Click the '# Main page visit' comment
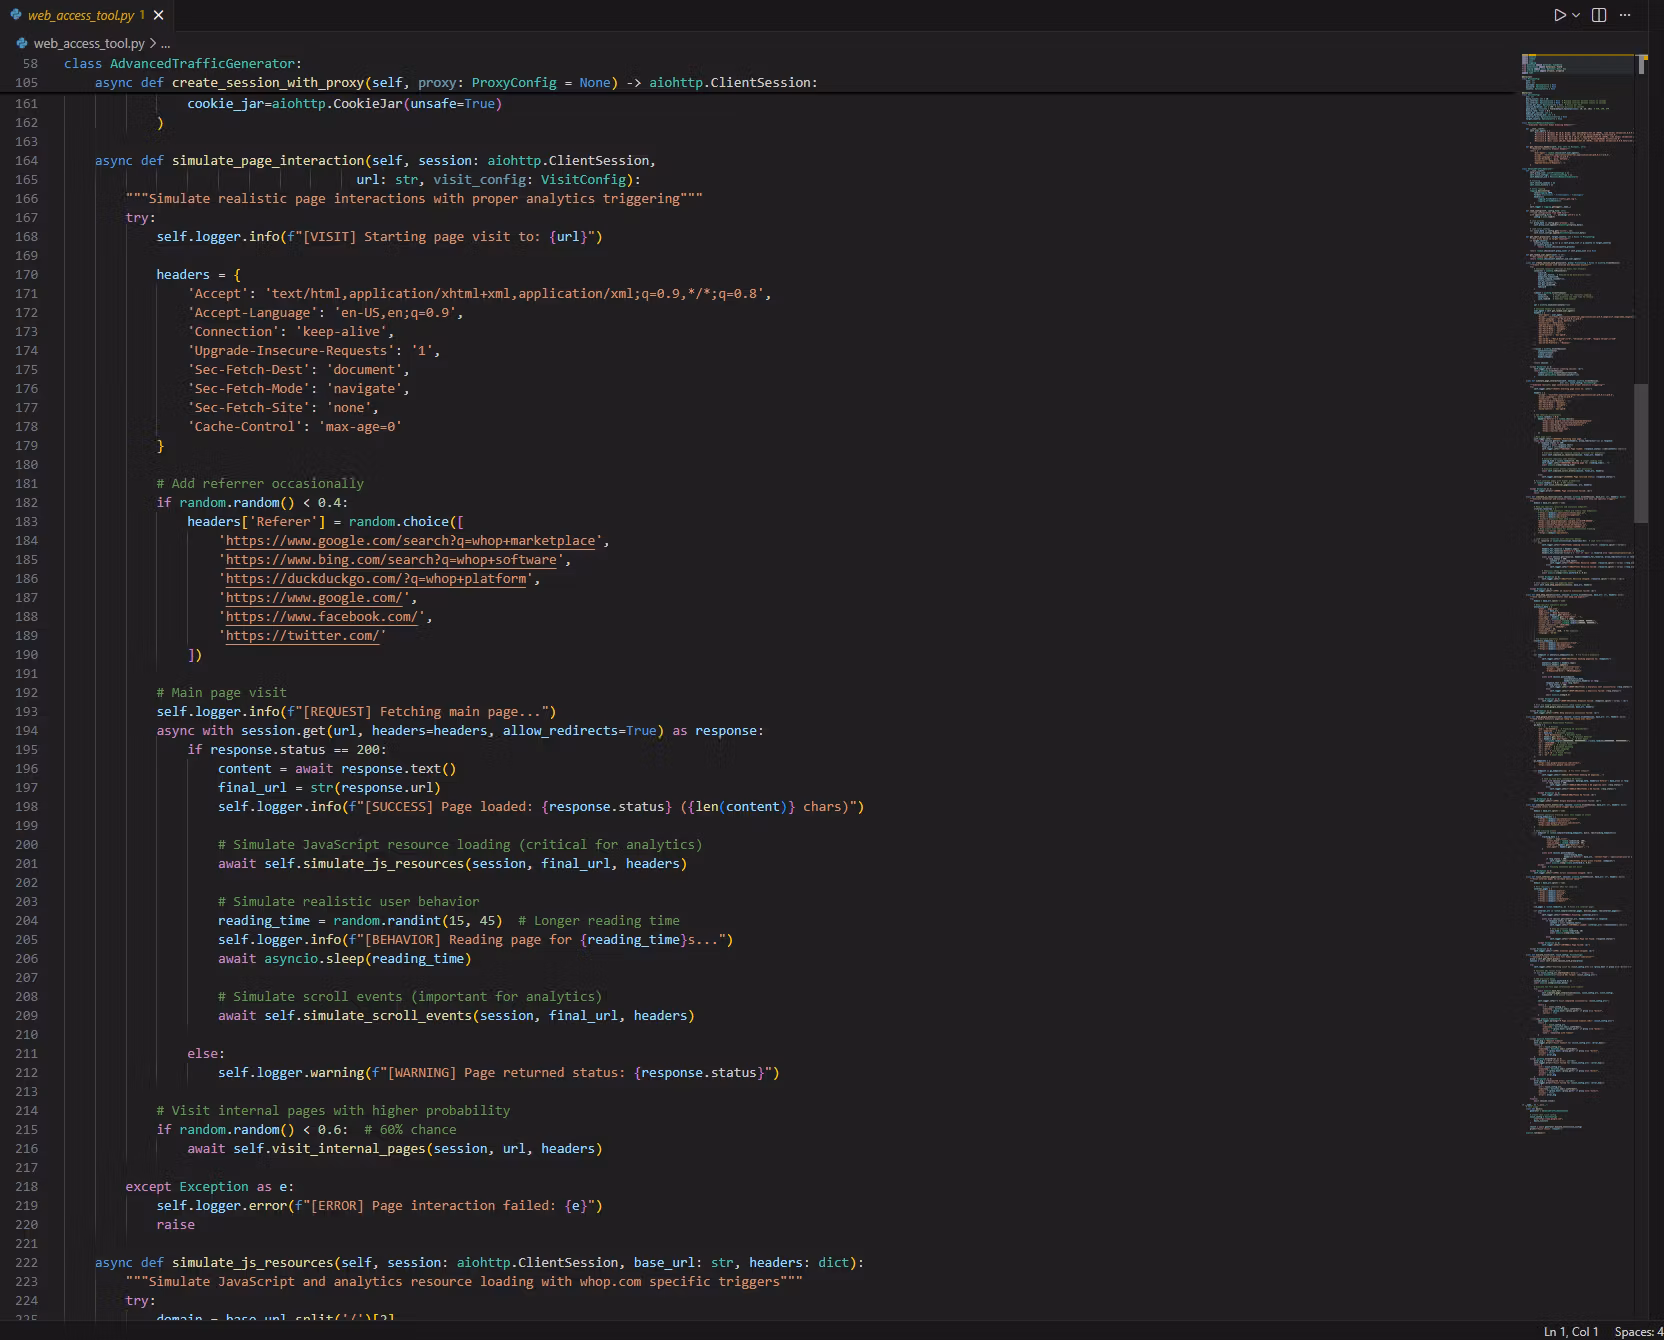1664x1340 pixels. click(221, 692)
